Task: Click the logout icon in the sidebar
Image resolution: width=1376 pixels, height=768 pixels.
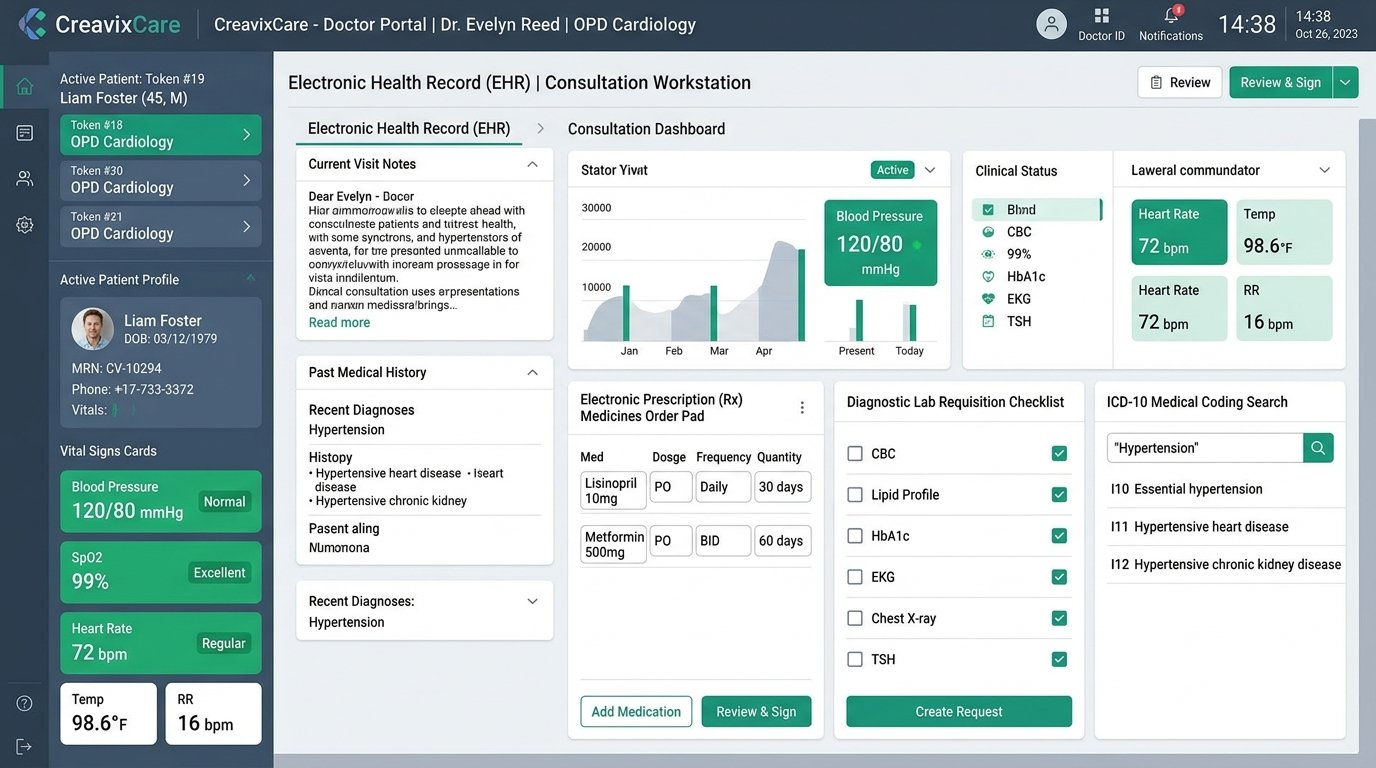Action: [x=24, y=747]
